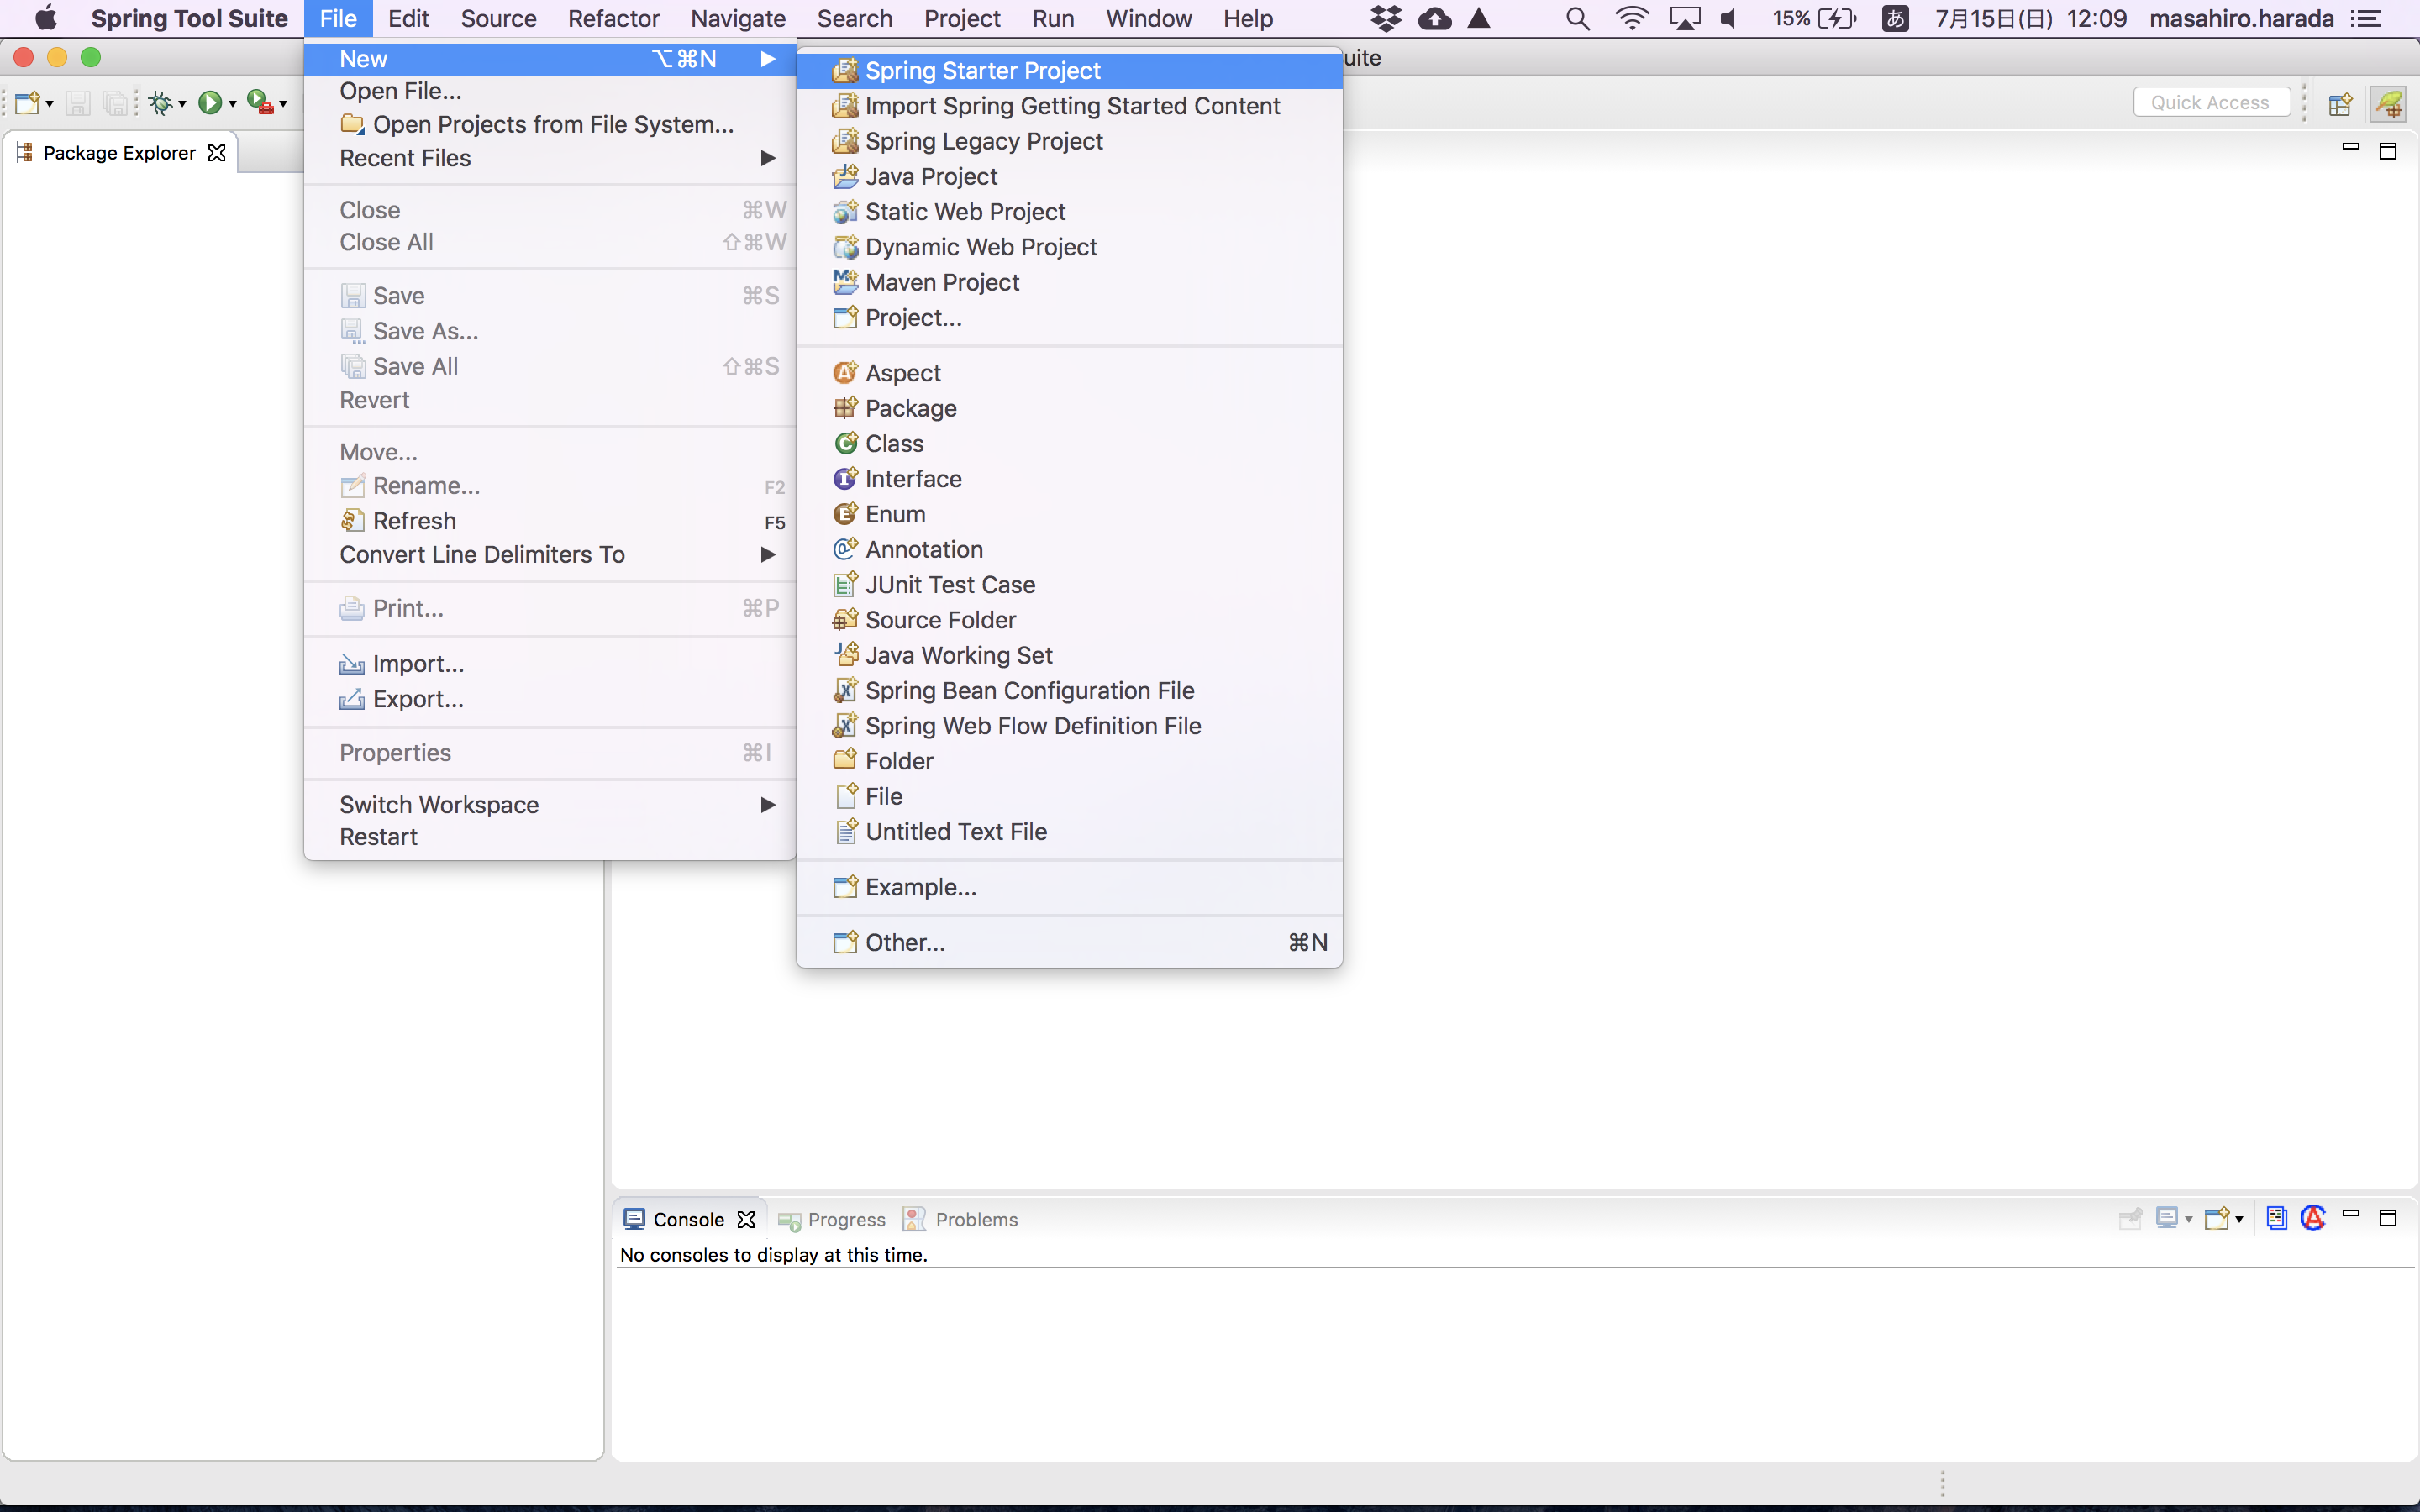Viewport: 2420px width, 1512px height.
Task: Choose Spring Starter Project from submenu
Action: 1069,71
